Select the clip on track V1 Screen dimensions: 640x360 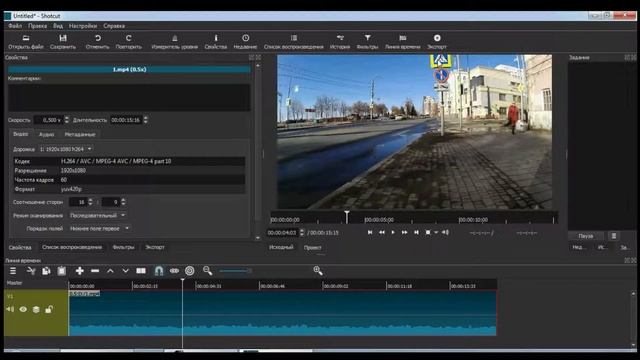[x=282, y=313]
